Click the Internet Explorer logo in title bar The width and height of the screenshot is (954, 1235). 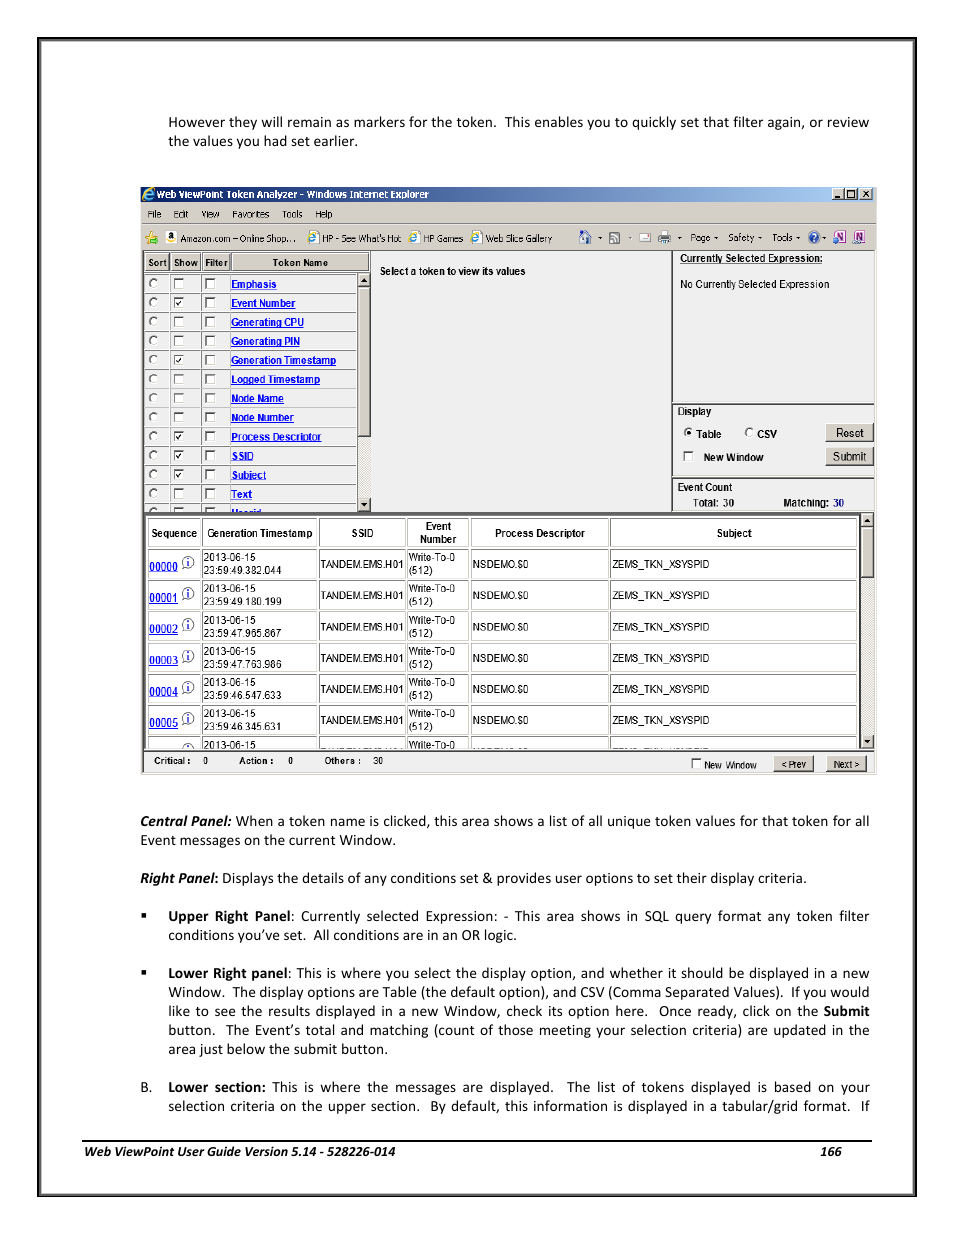(149, 194)
